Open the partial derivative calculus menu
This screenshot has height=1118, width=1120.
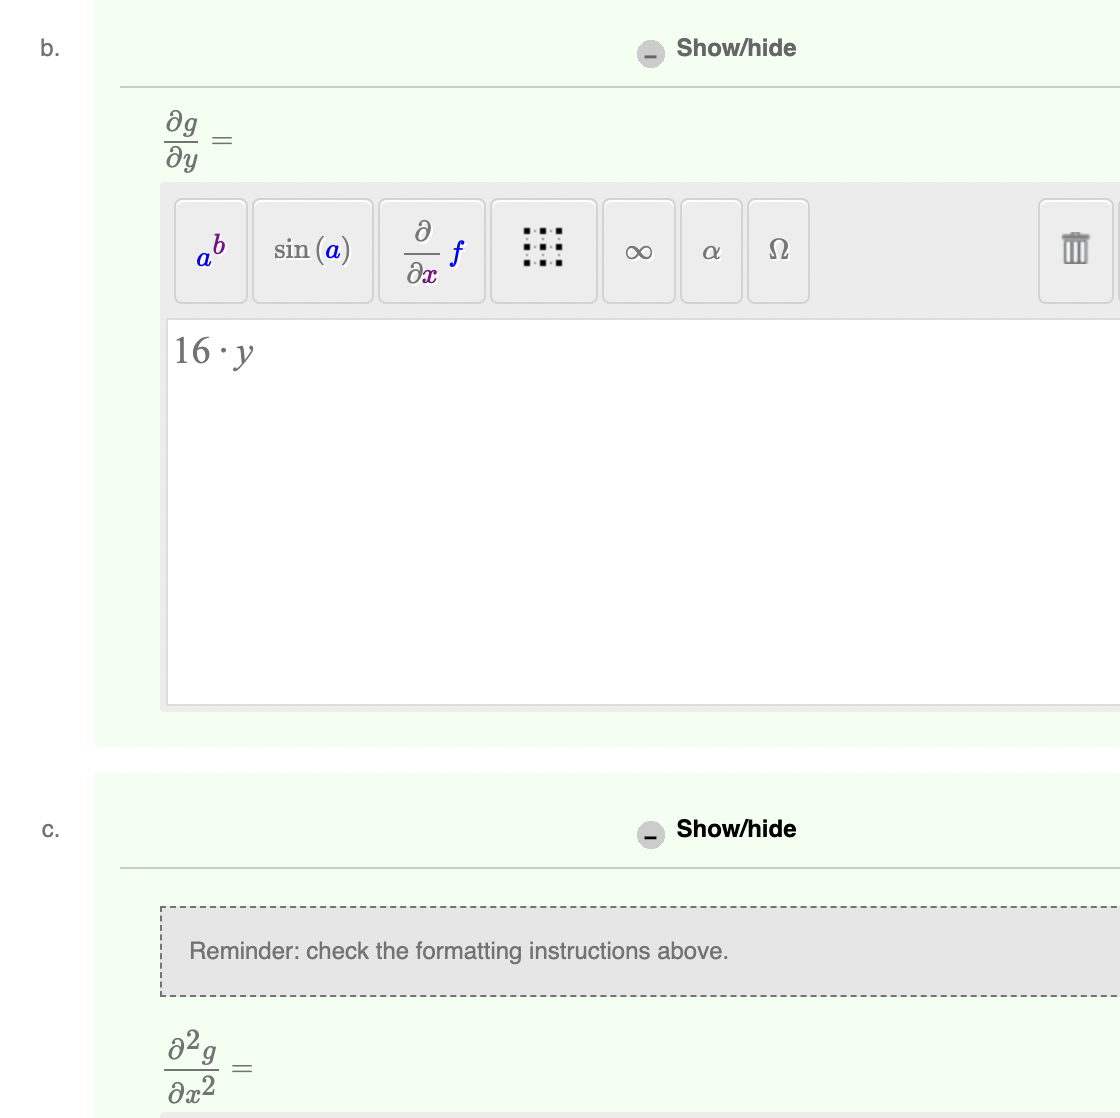click(432, 251)
